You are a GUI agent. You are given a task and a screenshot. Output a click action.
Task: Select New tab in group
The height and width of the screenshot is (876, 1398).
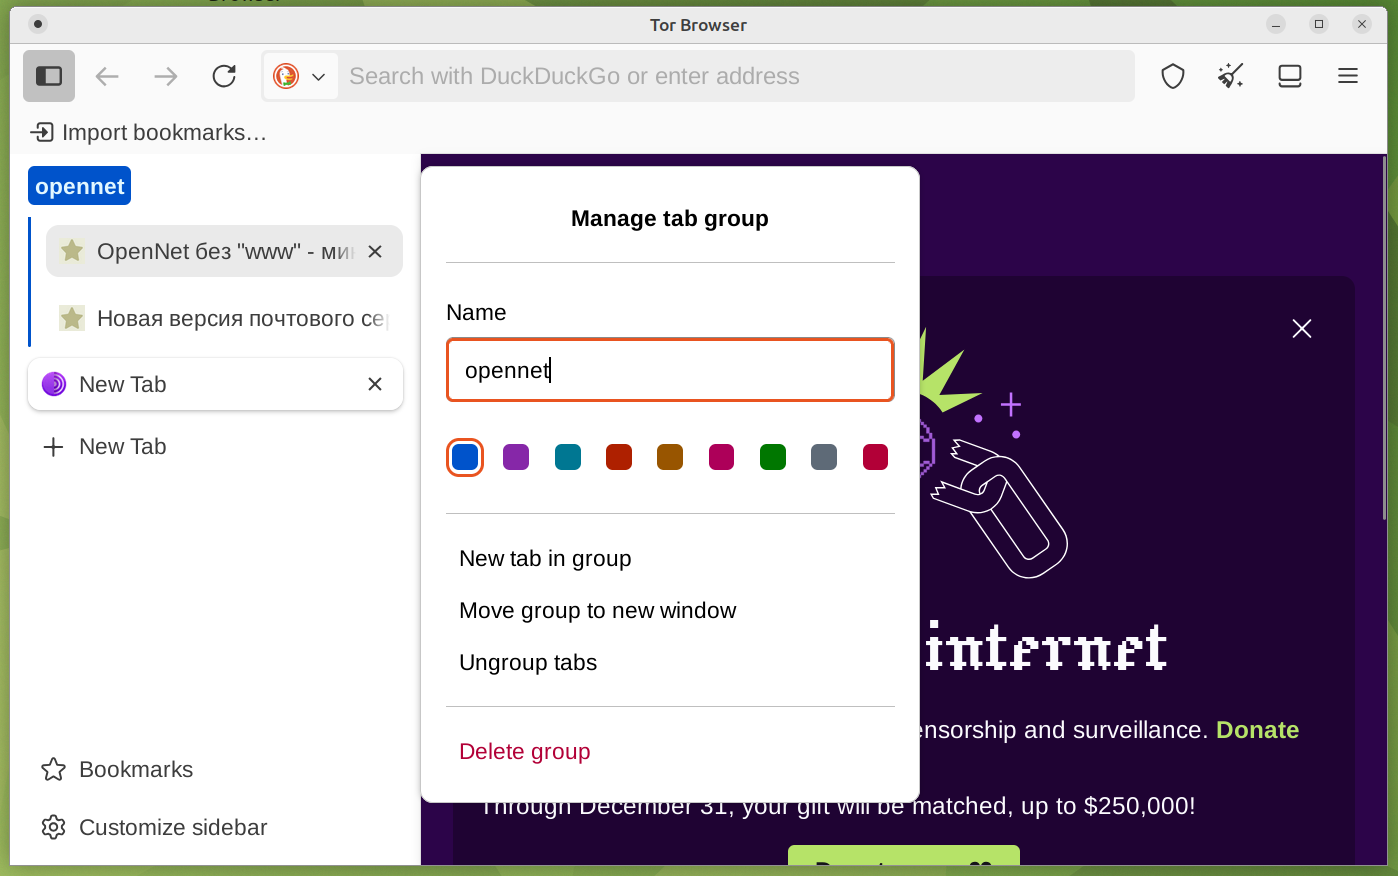tap(545, 559)
